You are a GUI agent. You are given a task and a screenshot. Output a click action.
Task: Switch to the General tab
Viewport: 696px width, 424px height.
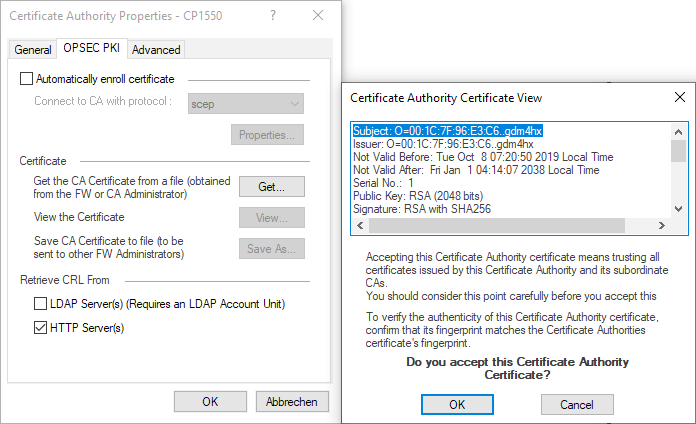point(32,50)
